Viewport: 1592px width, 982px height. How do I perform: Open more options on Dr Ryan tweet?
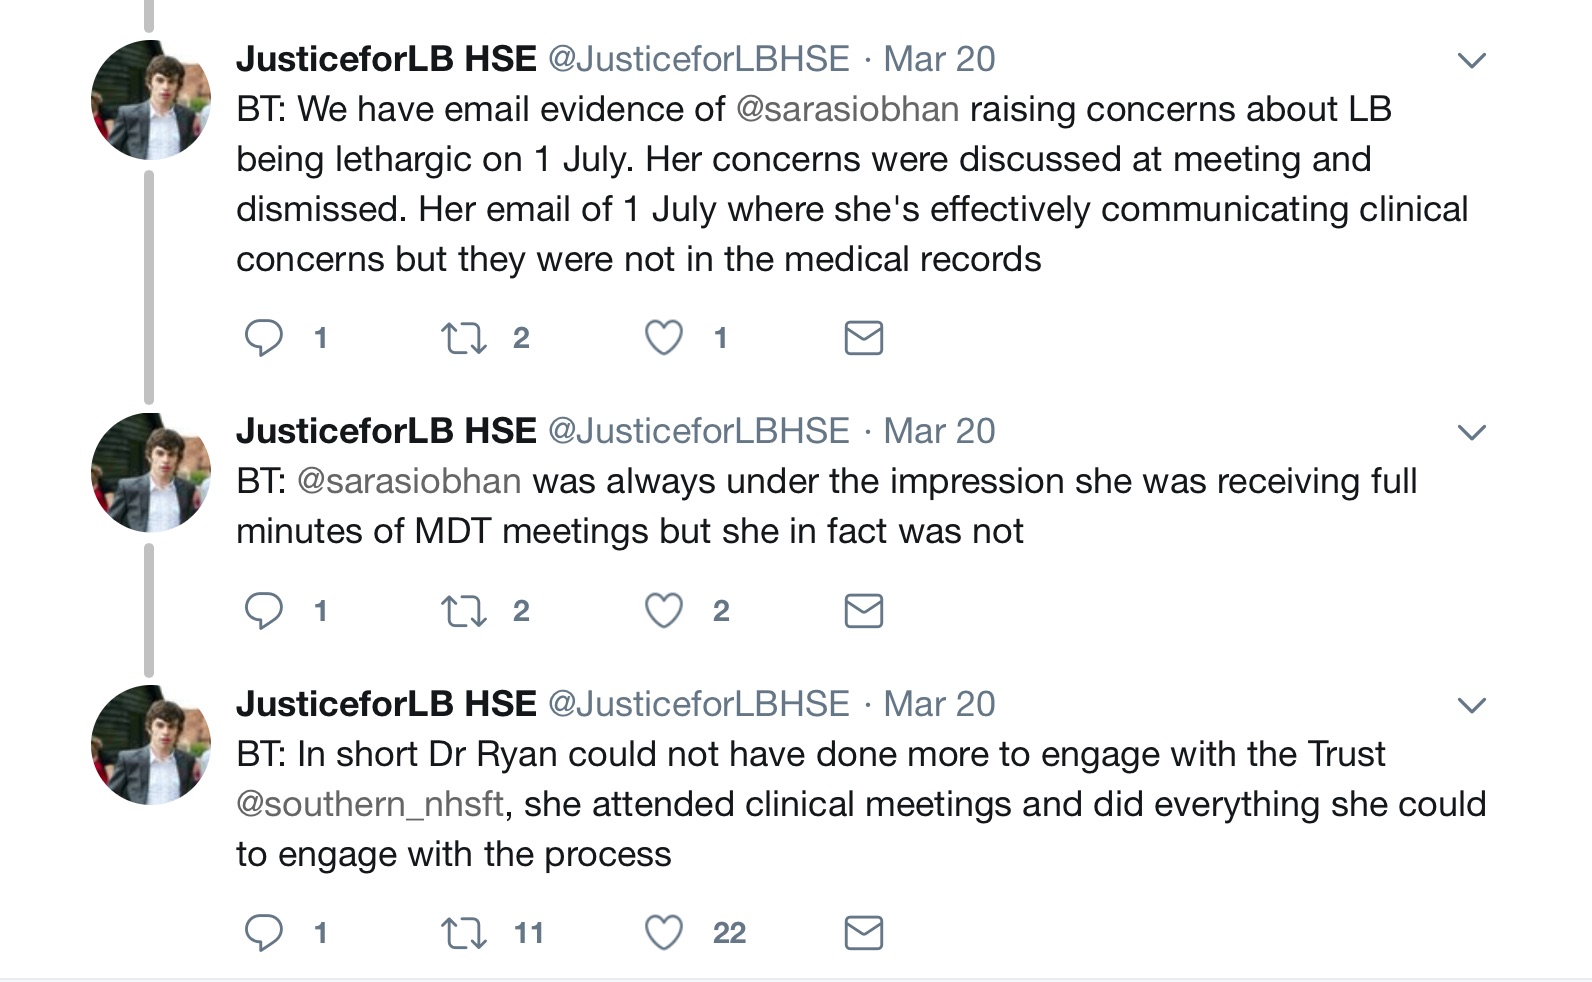[1471, 706]
